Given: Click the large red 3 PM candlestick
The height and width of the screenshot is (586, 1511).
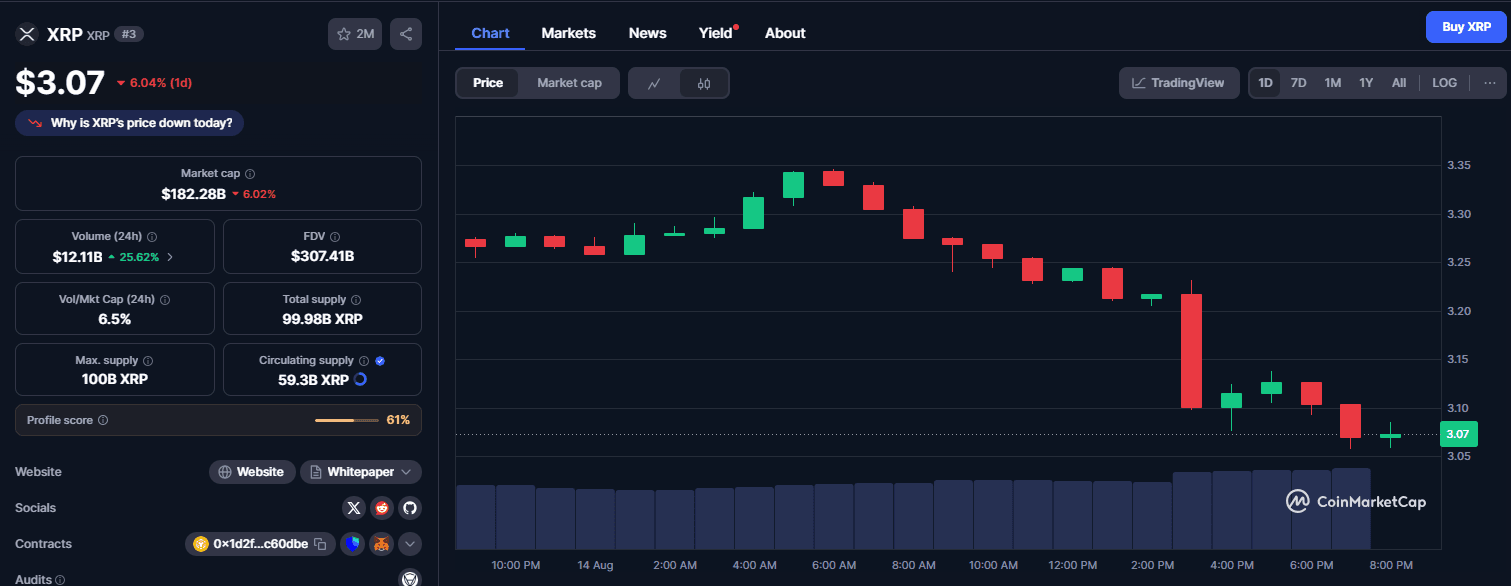Looking at the screenshot, I should tap(1191, 351).
